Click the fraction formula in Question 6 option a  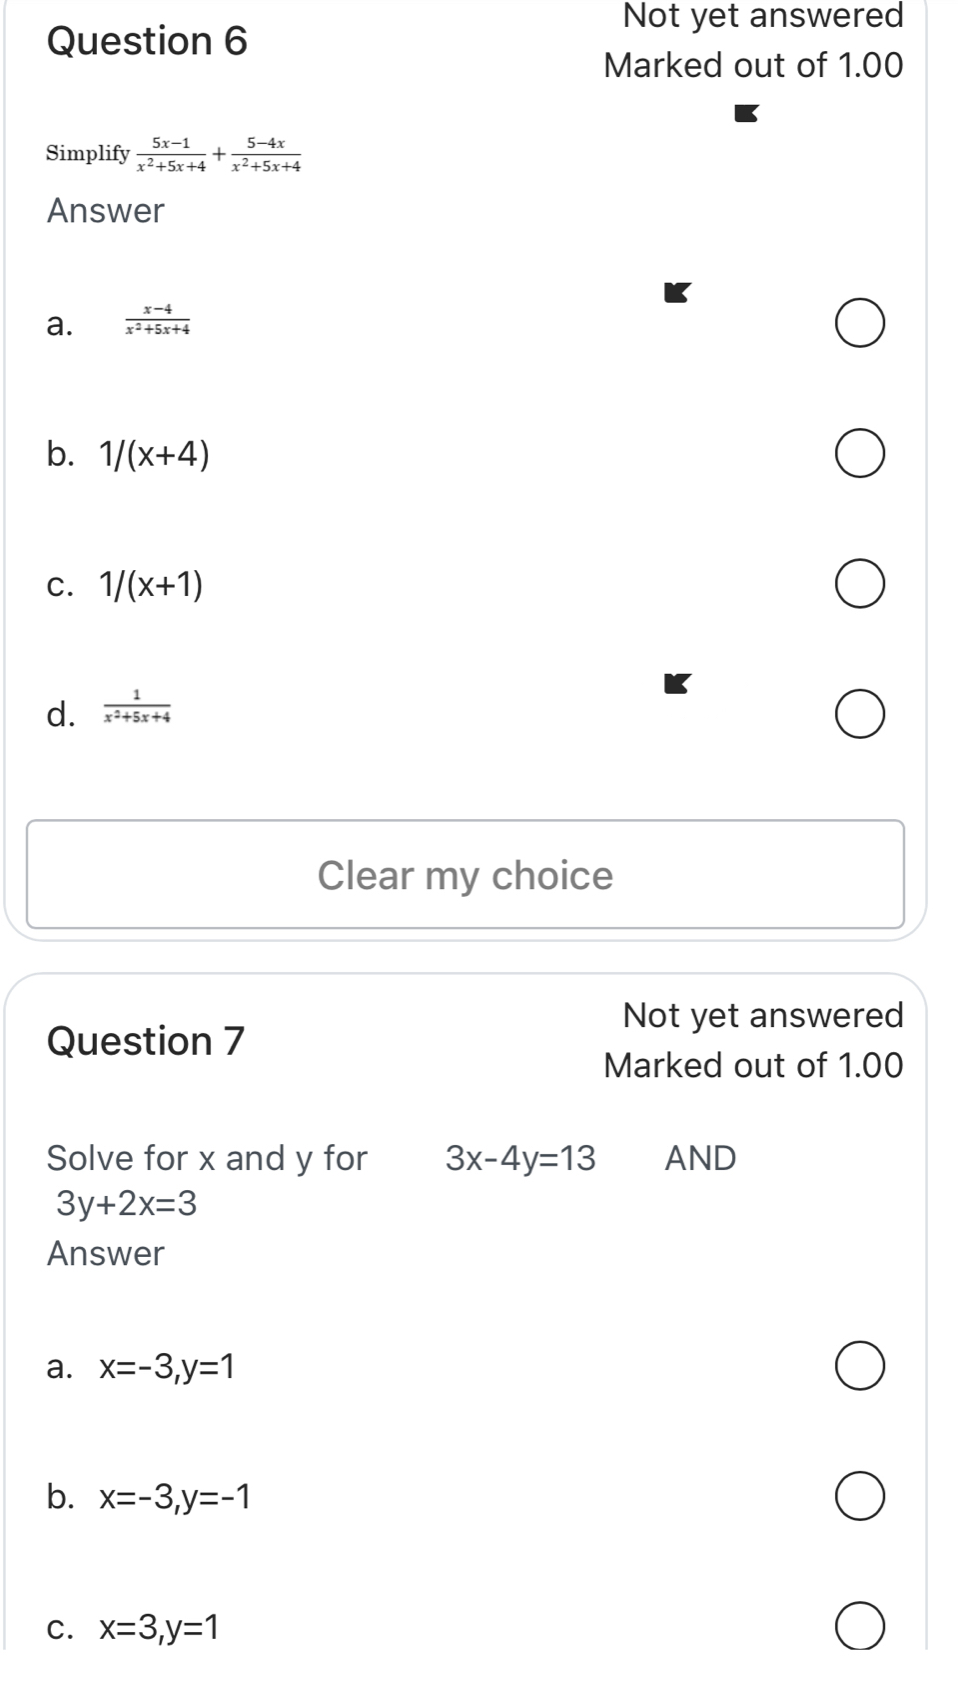[x=157, y=319]
